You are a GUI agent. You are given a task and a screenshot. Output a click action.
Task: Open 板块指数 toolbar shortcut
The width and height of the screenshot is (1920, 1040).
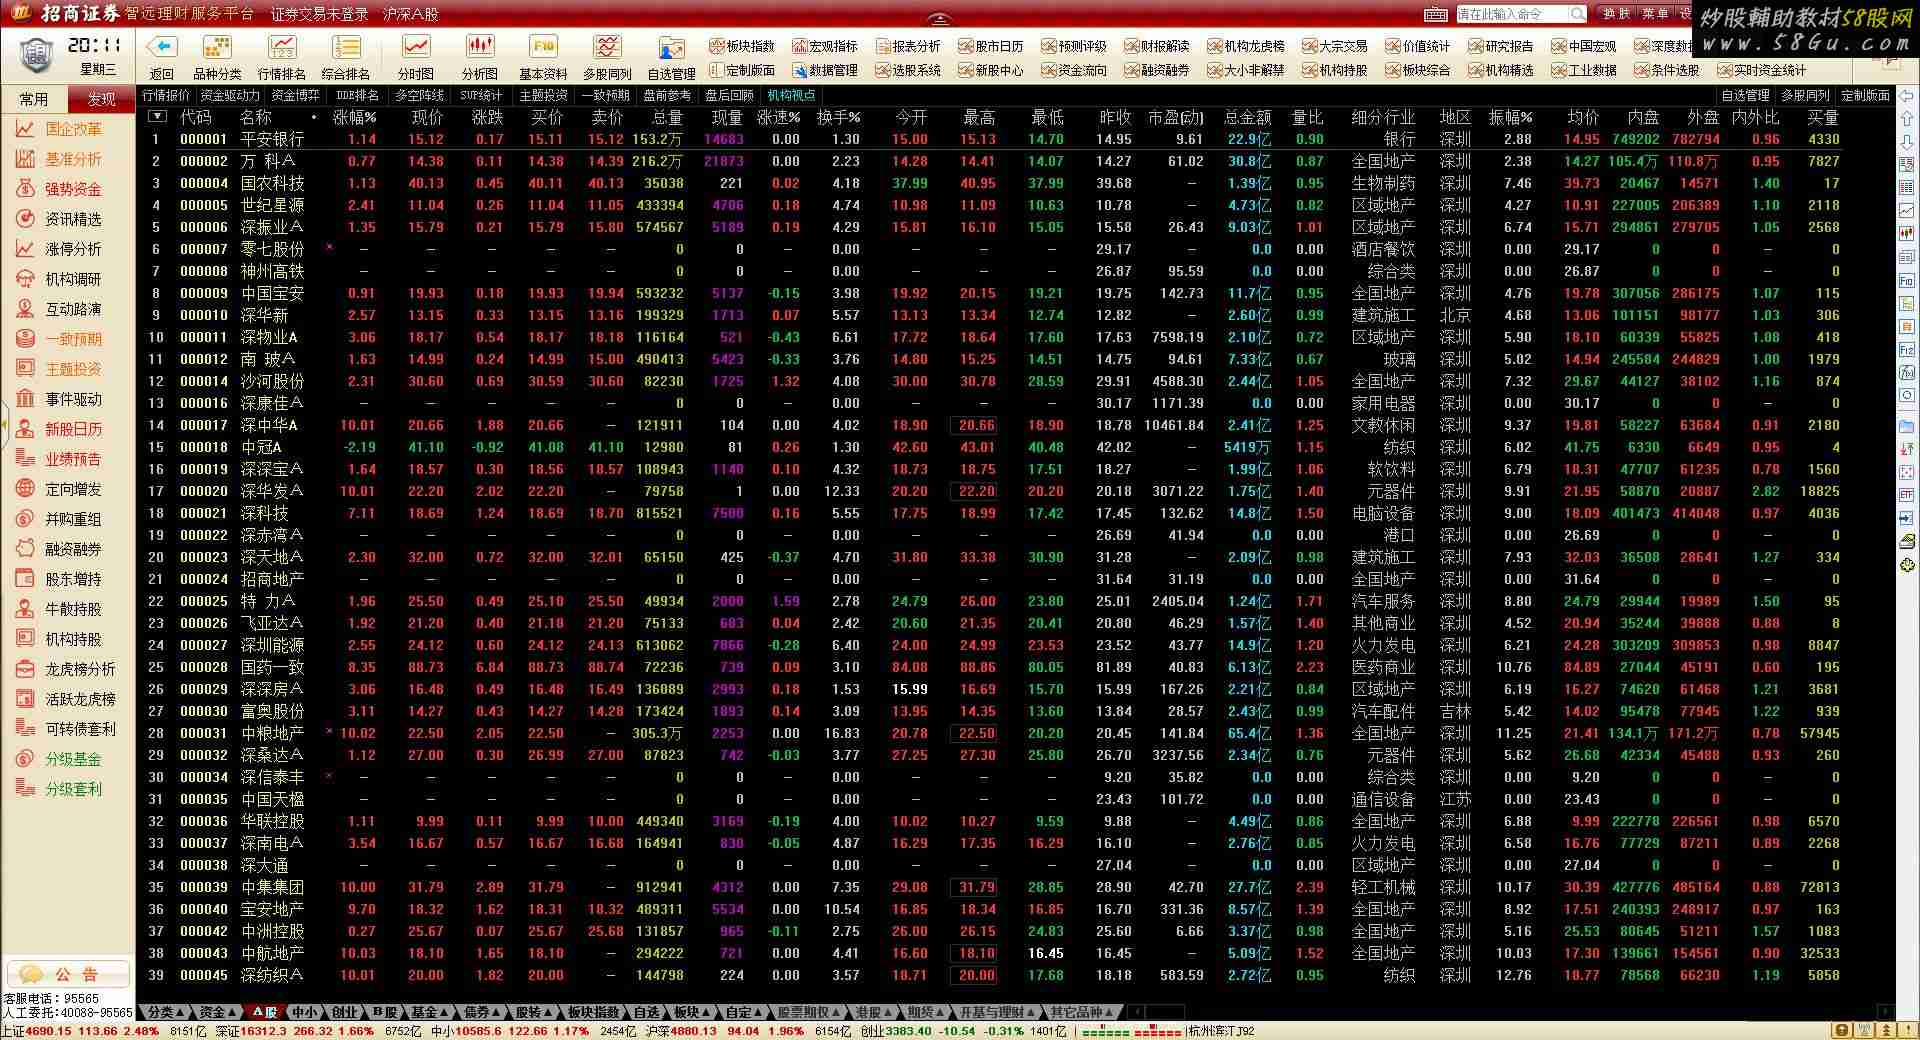742,46
